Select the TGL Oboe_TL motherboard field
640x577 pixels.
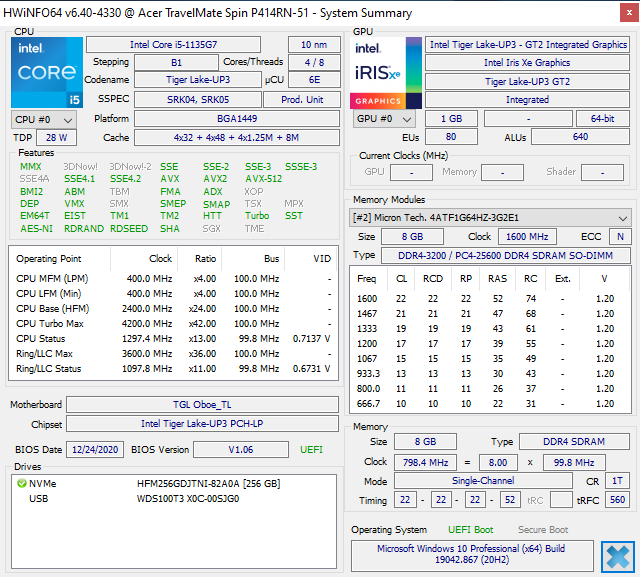point(203,405)
